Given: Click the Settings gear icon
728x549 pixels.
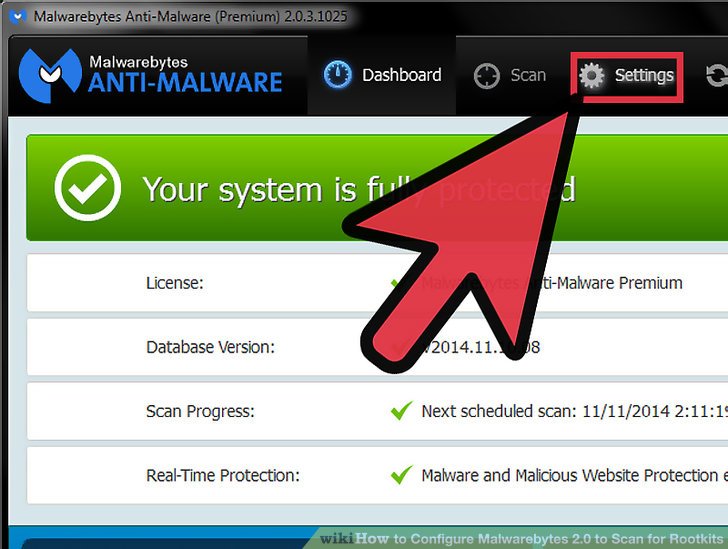Looking at the screenshot, I should pos(591,75).
